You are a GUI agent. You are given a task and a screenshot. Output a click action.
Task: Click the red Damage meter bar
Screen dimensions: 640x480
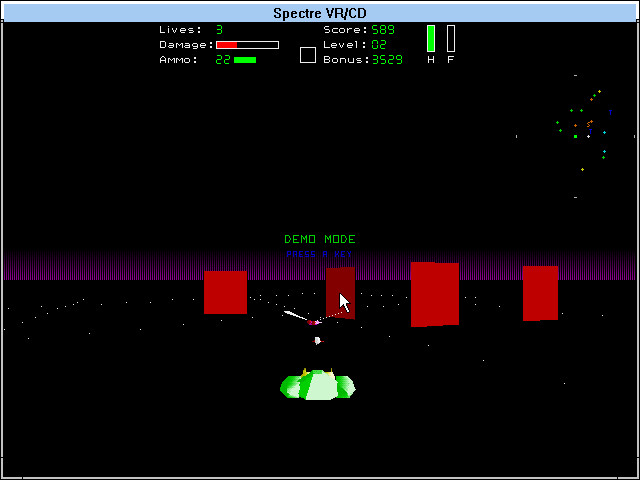click(x=247, y=45)
